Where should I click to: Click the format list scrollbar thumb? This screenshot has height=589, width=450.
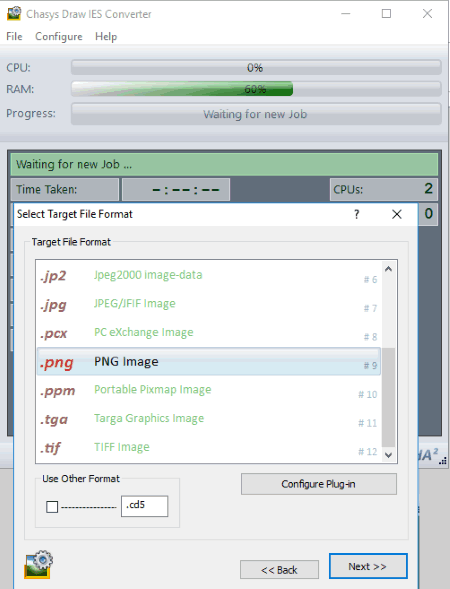coord(388,397)
